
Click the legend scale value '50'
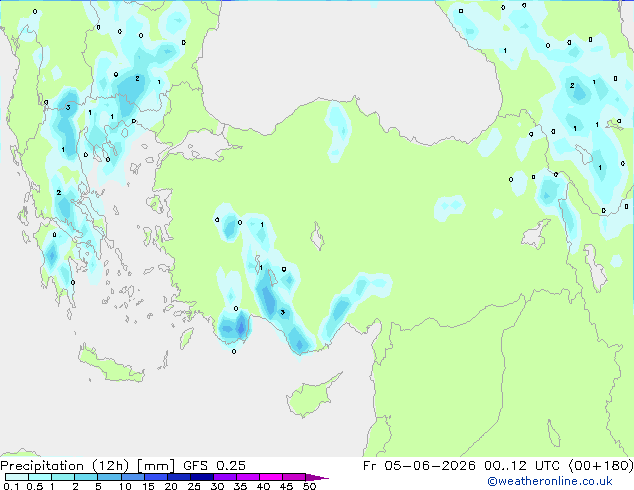(x=310, y=486)
